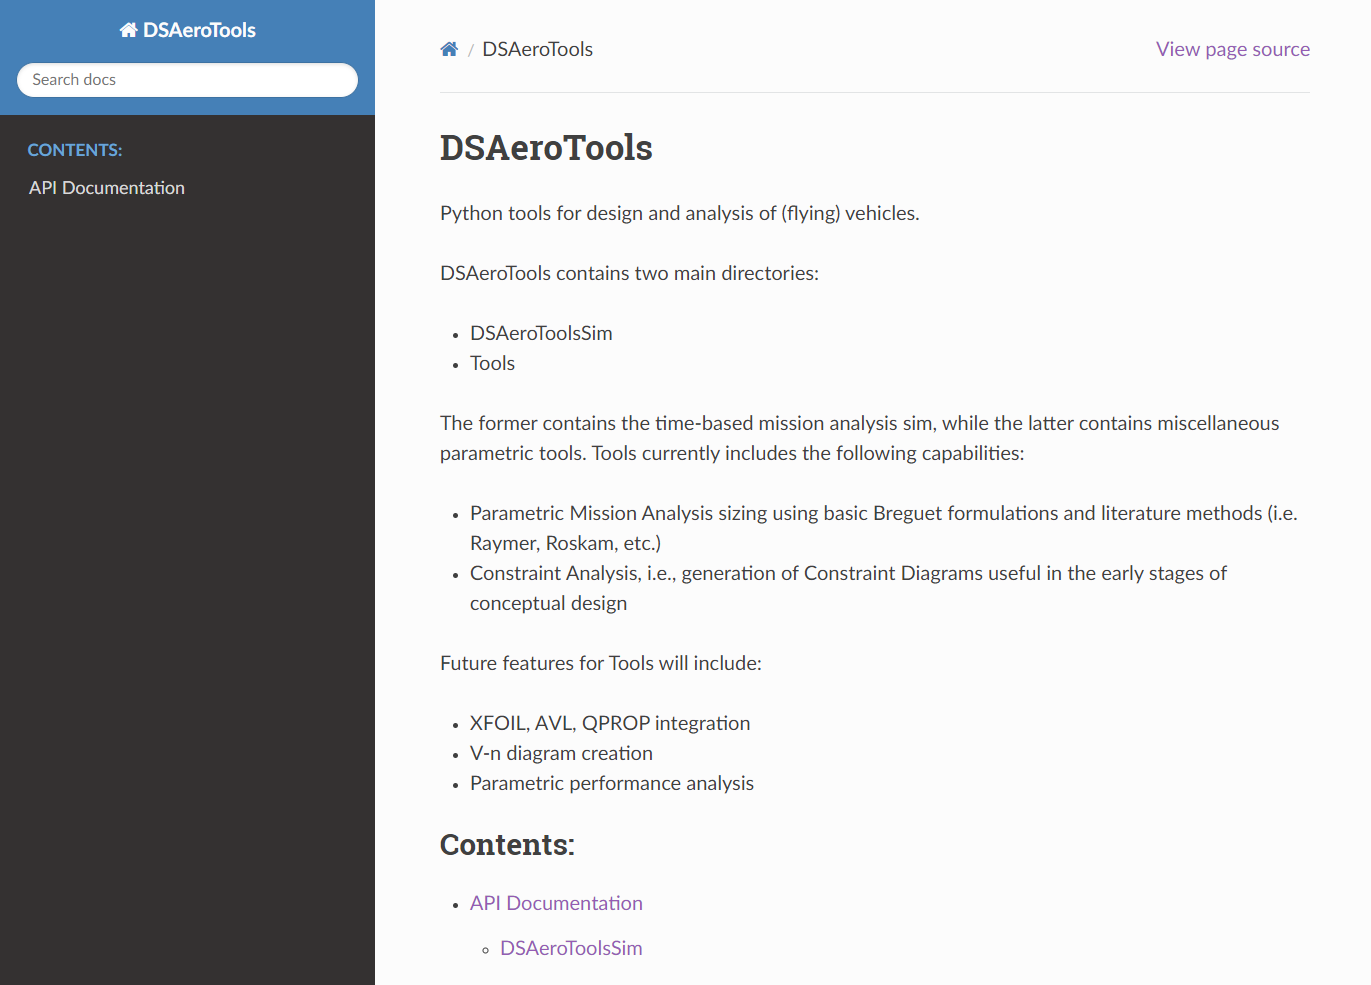Open the API Documentation link under Contents
The image size is (1371, 985).
point(556,903)
